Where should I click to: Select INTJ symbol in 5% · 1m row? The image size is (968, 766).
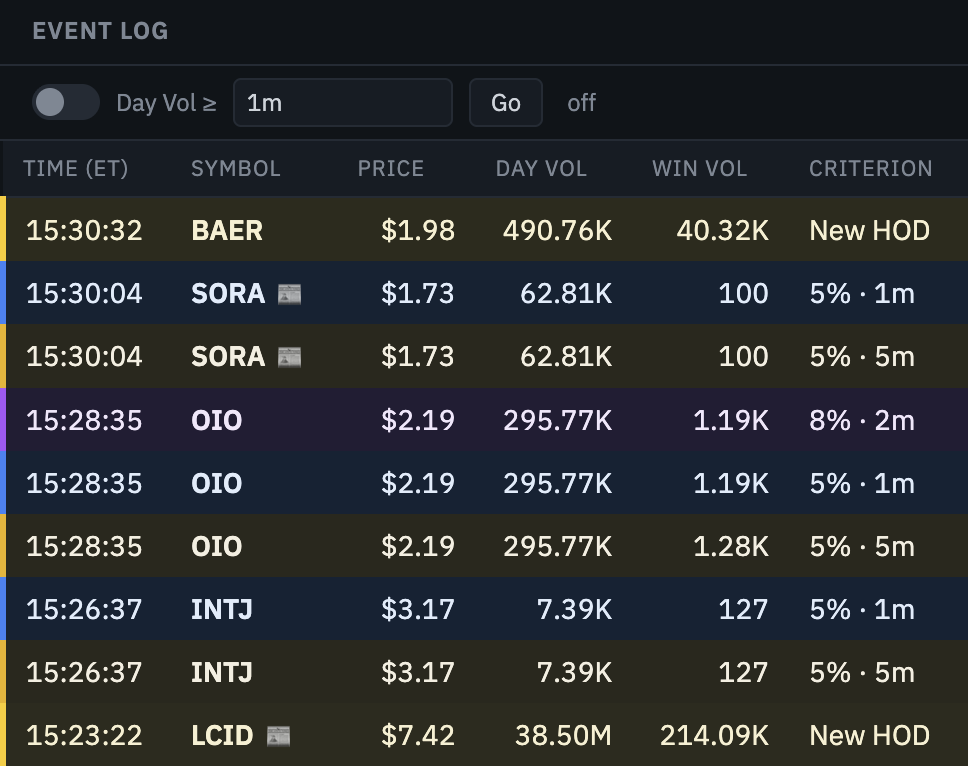(x=222, y=609)
